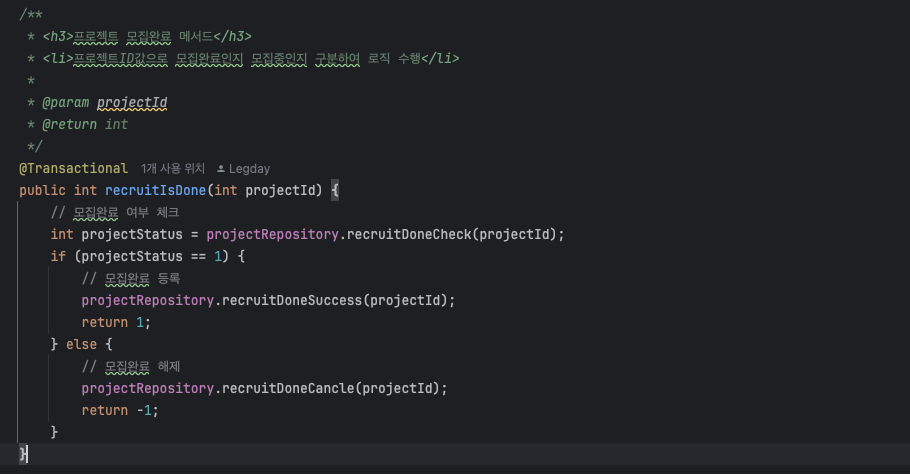Click the '모집완료 해제' comment
The width and height of the screenshot is (910, 474).
[131, 367]
